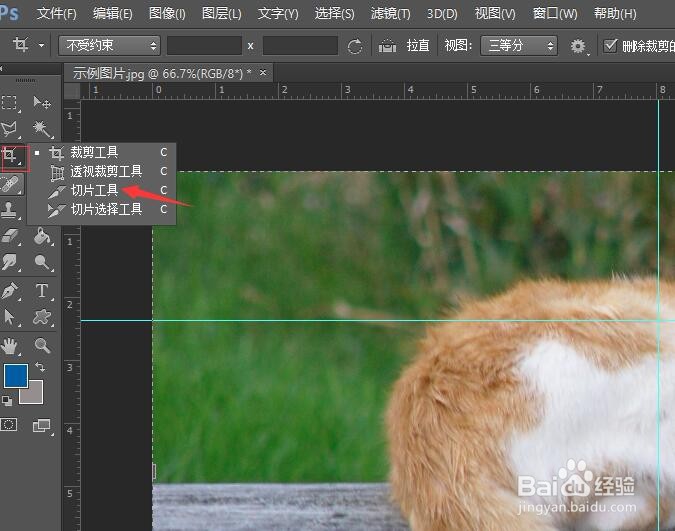675x531 pixels.
Task: Open the 不受约束 ratio dropdown
Action: pos(109,45)
